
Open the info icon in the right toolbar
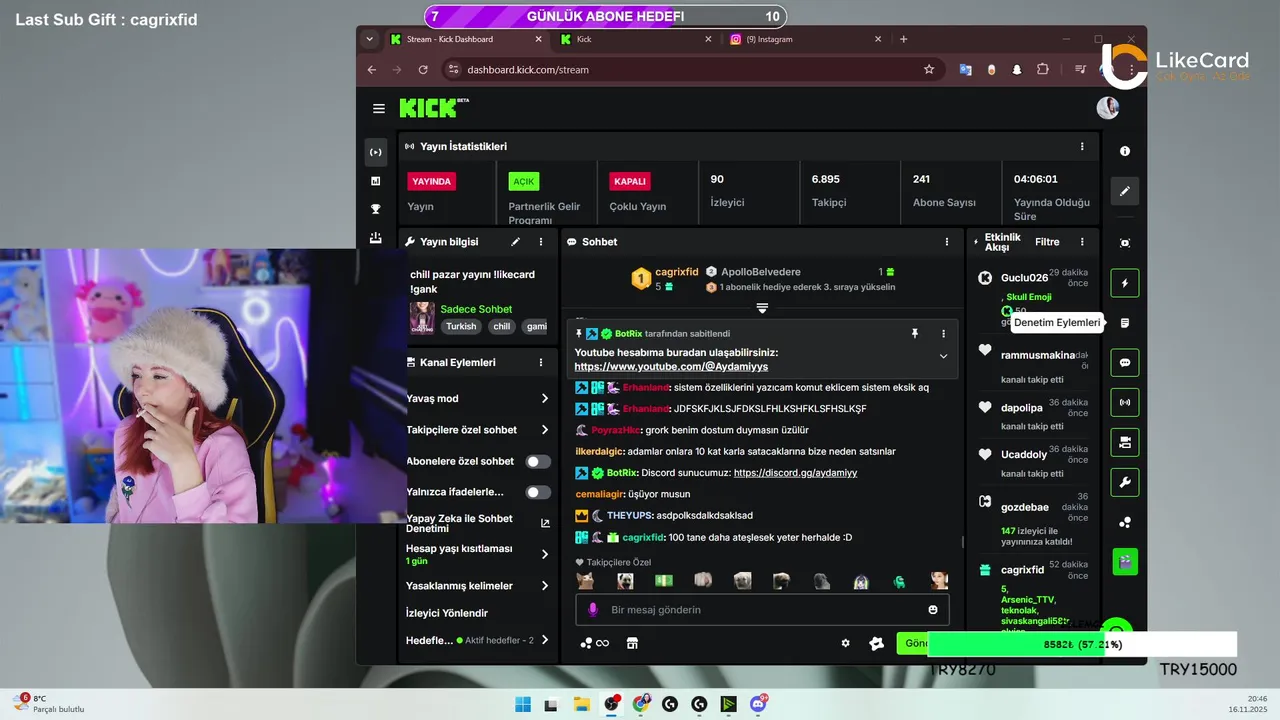pos(1125,151)
